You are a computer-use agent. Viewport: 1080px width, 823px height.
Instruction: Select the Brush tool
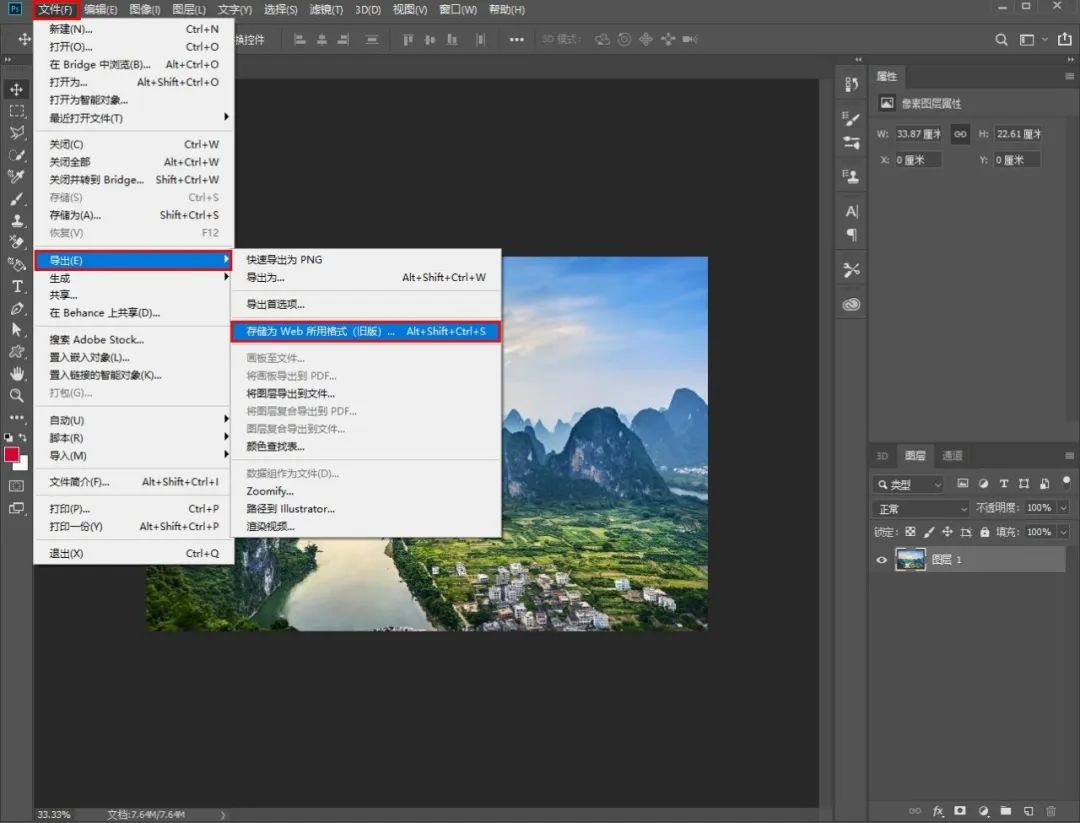coord(17,199)
